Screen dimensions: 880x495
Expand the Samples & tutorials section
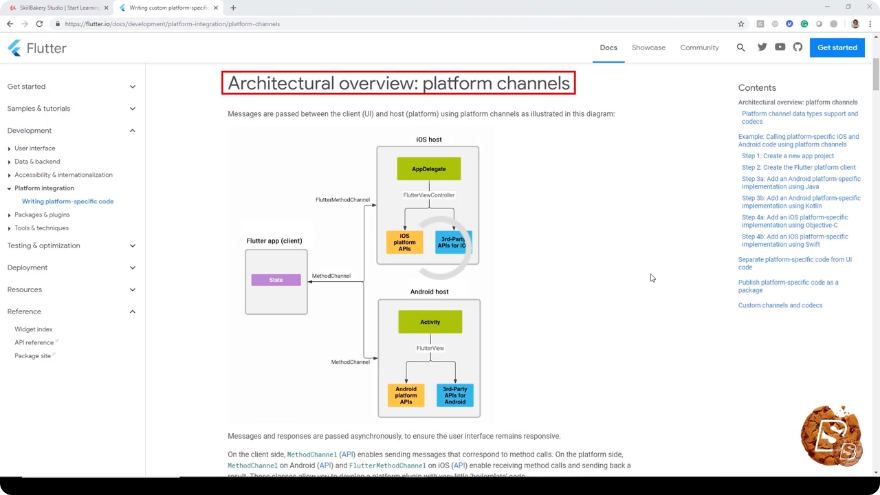tap(71, 109)
